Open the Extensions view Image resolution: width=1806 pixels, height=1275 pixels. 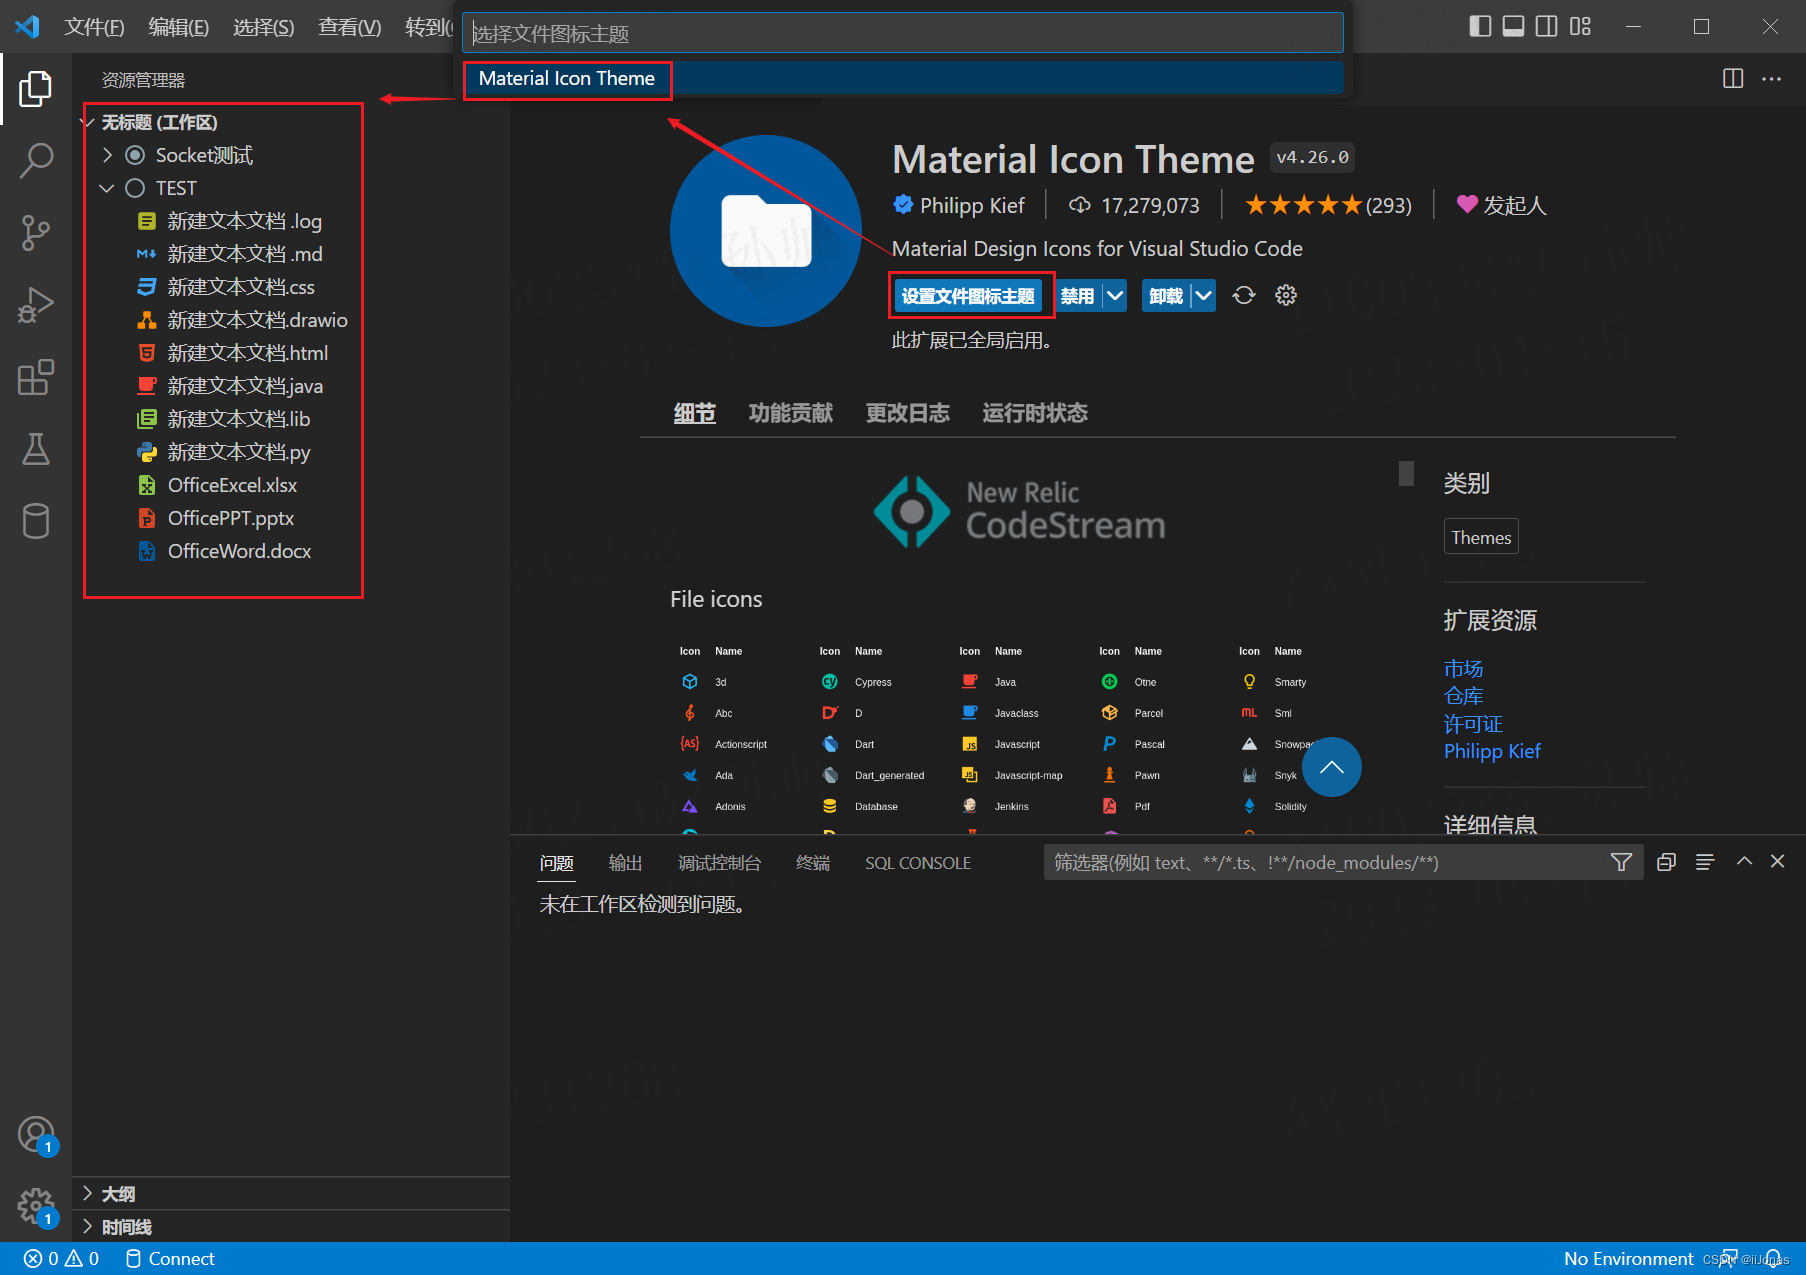pyautogui.click(x=36, y=377)
